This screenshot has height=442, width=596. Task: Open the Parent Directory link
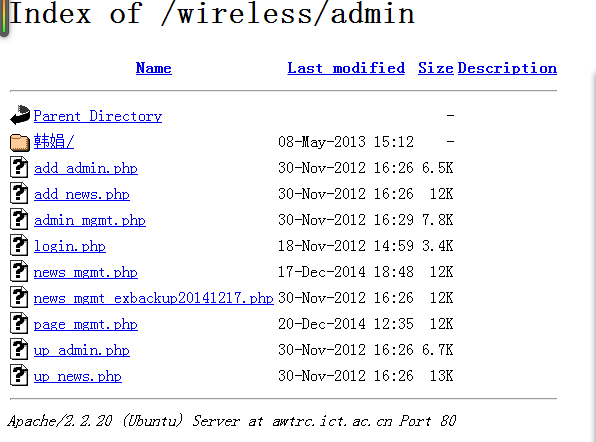click(98, 116)
